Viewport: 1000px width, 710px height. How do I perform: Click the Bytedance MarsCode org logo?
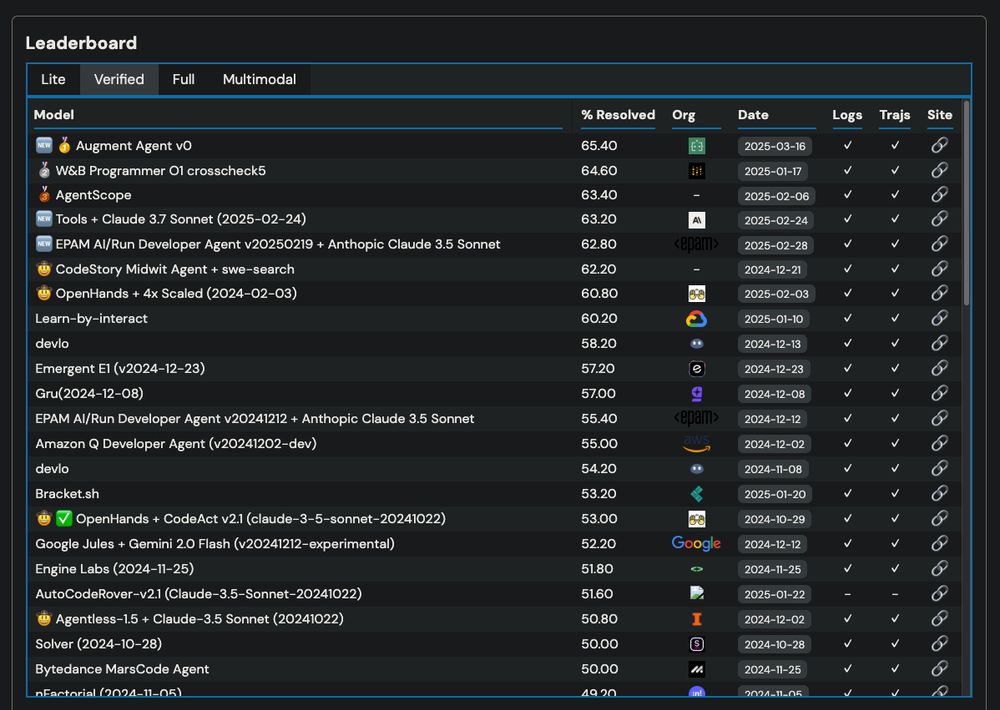(696, 669)
